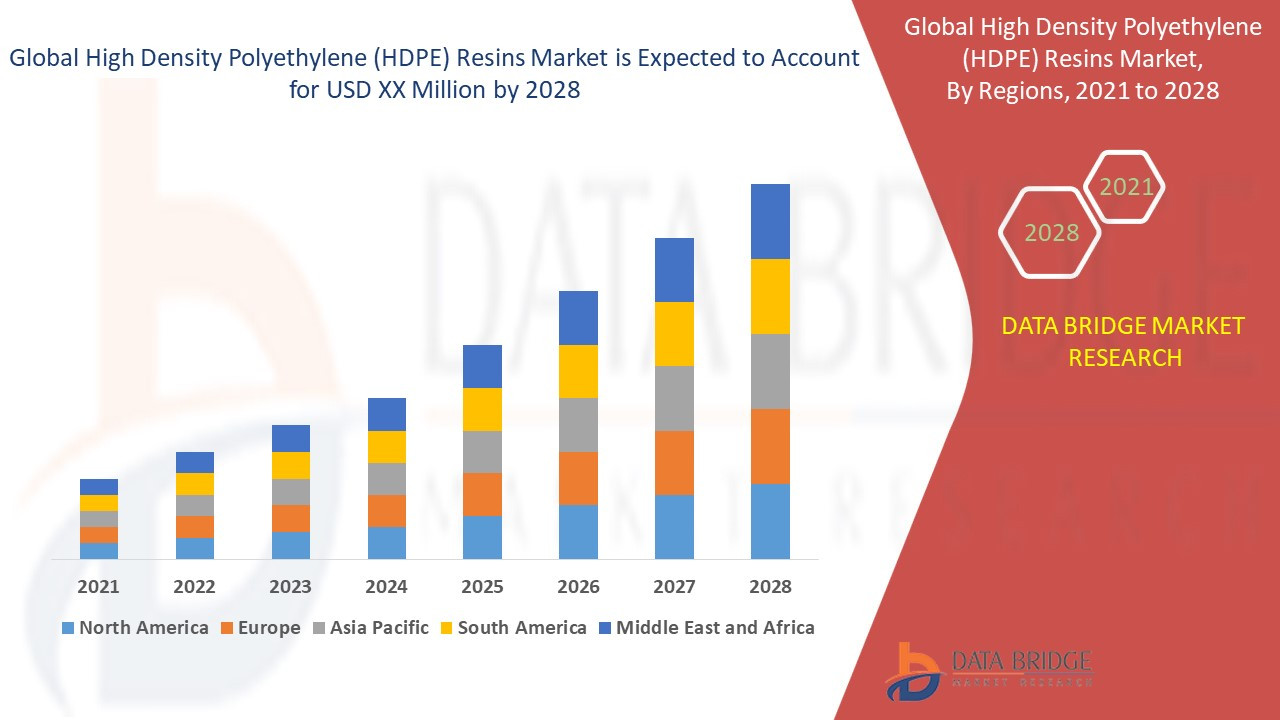Click the 2025 axis label
This screenshot has width=1280, height=720.
482,587
